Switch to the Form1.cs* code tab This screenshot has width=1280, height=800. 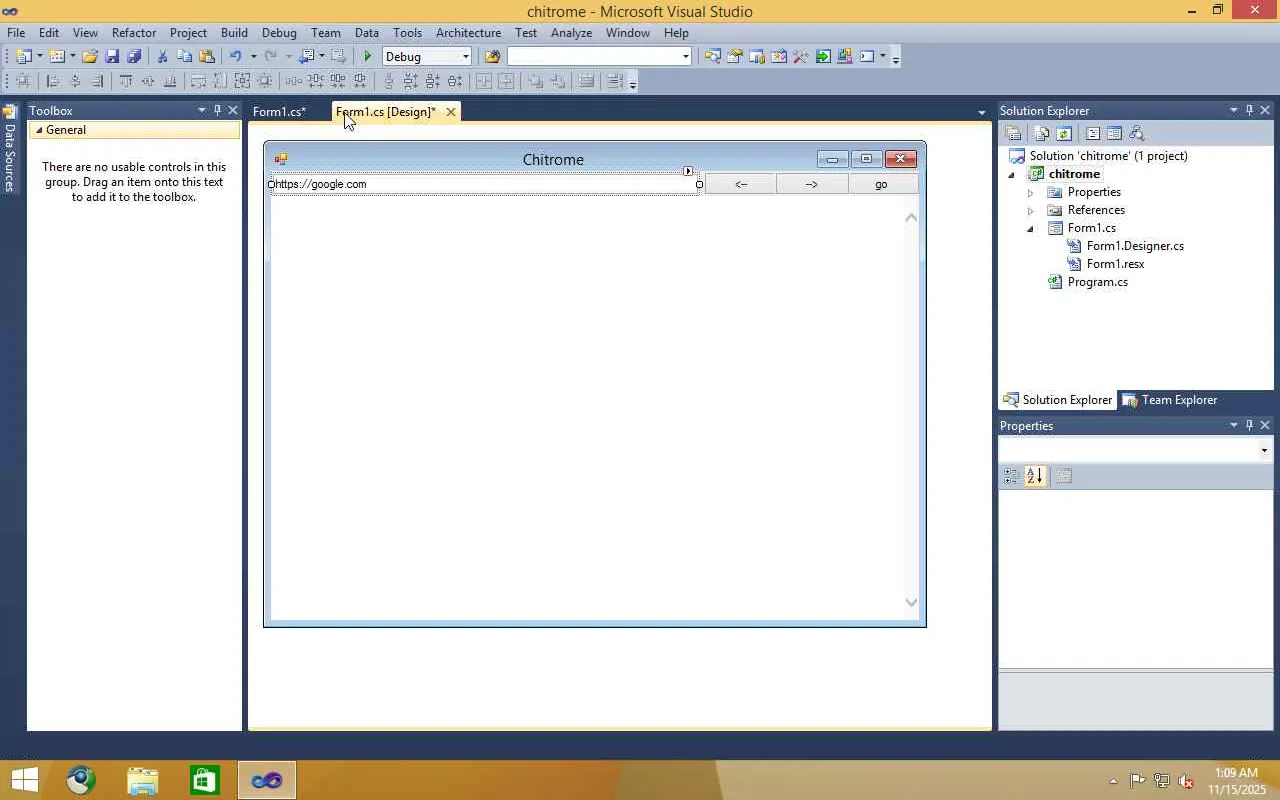coord(279,112)
